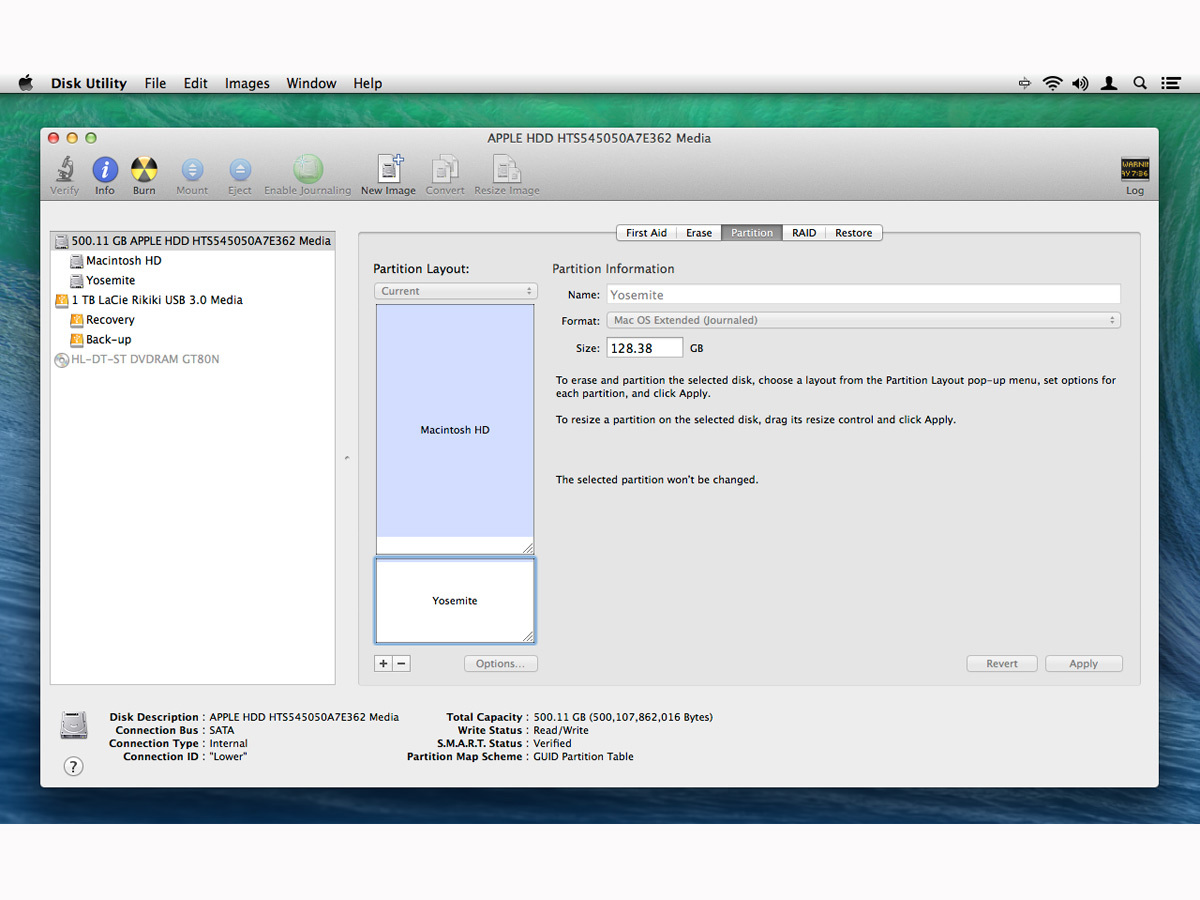Open Spotlight search in menu bar
The image size is (1200, 900).
[x=1140, y=84]
